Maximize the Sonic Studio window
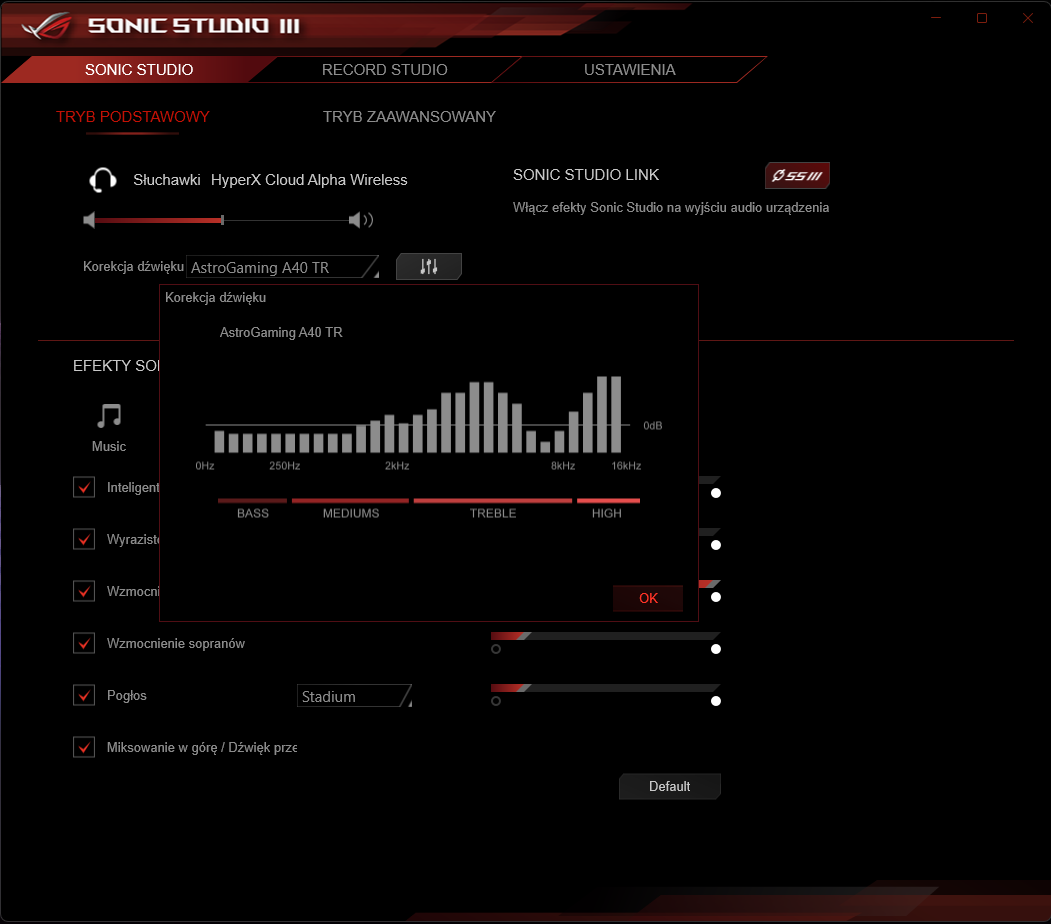The width and height of the screenshot is (1051, 924). click(x=982, y=18)
